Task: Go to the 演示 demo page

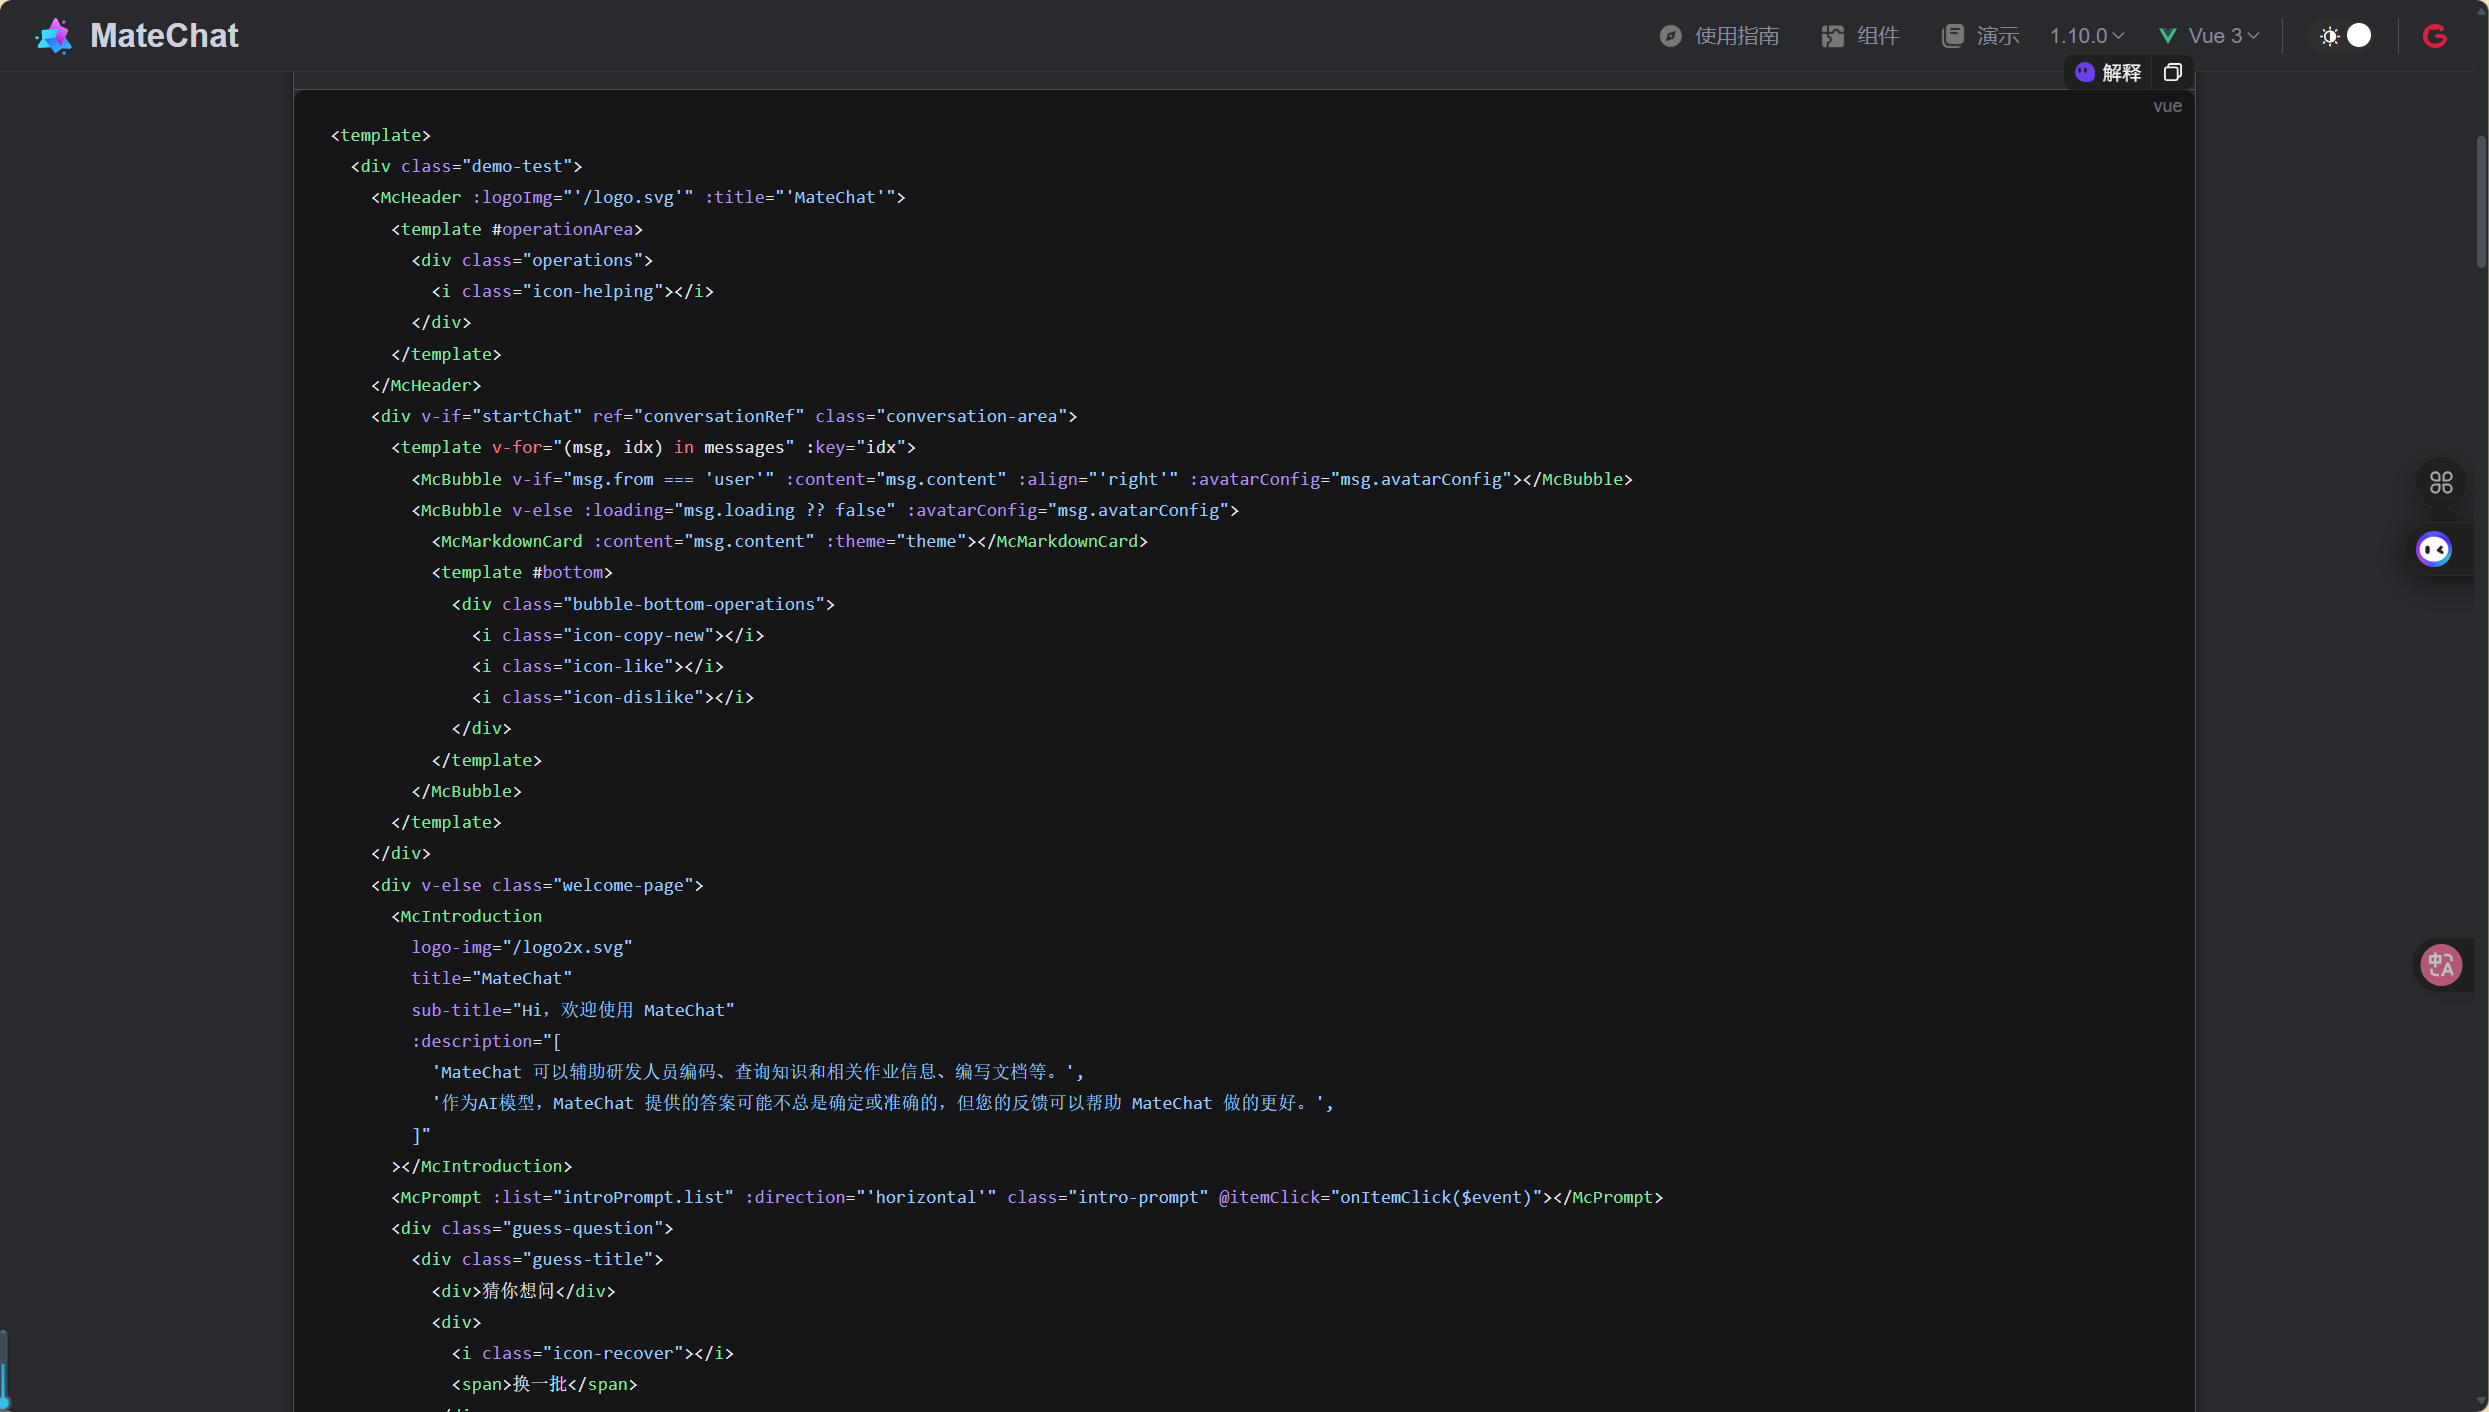Action: [x=1997, y=36]
